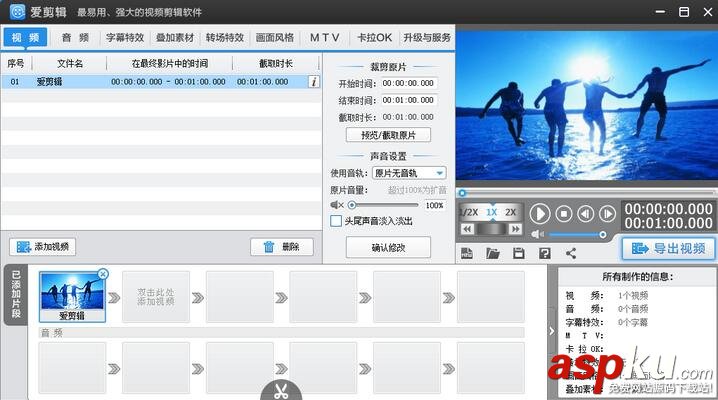Set playback speed to 1/2X
Screen dimensions: 718x400
(x=468, y=212)
